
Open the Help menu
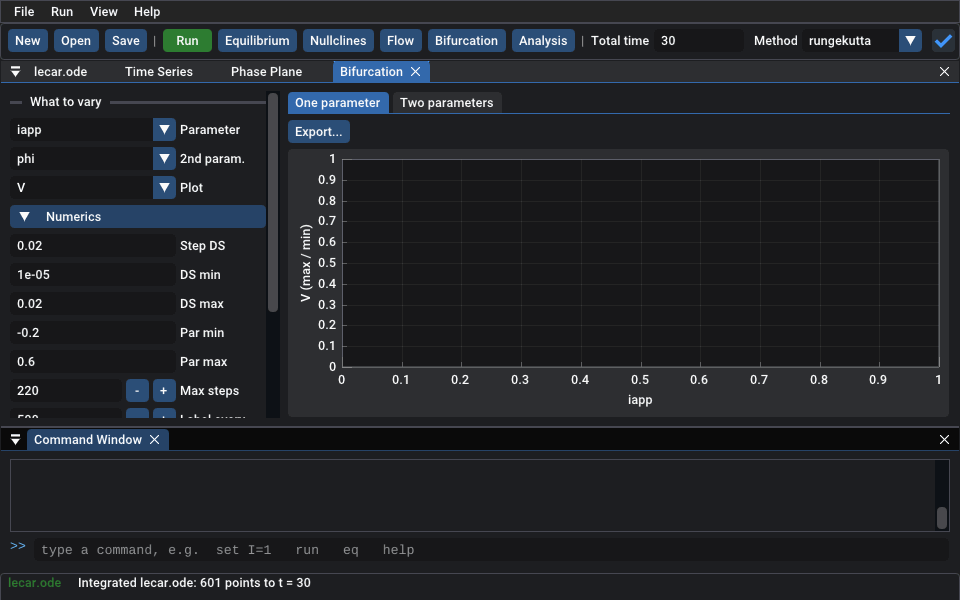(147, 12)
